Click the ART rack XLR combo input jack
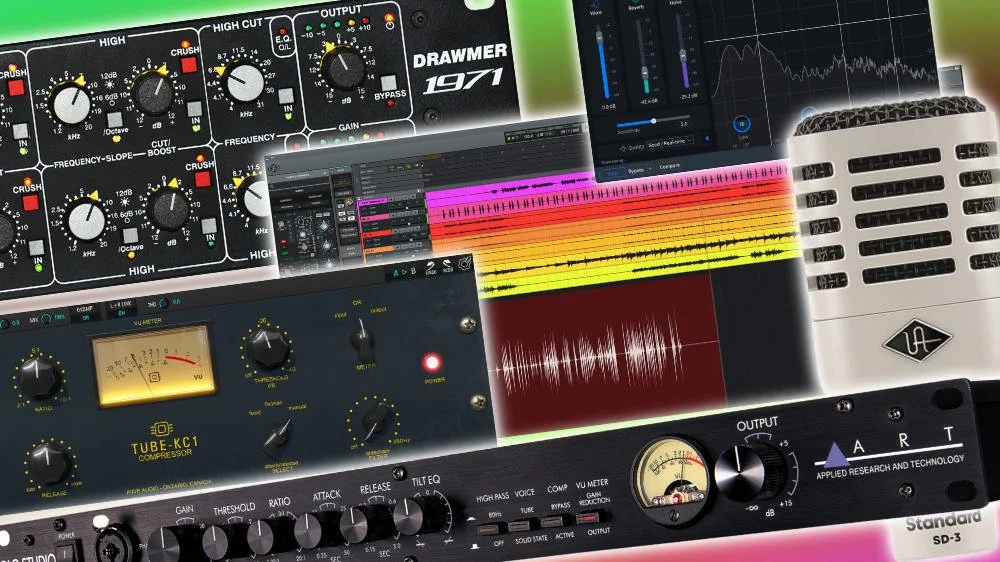 114,546
